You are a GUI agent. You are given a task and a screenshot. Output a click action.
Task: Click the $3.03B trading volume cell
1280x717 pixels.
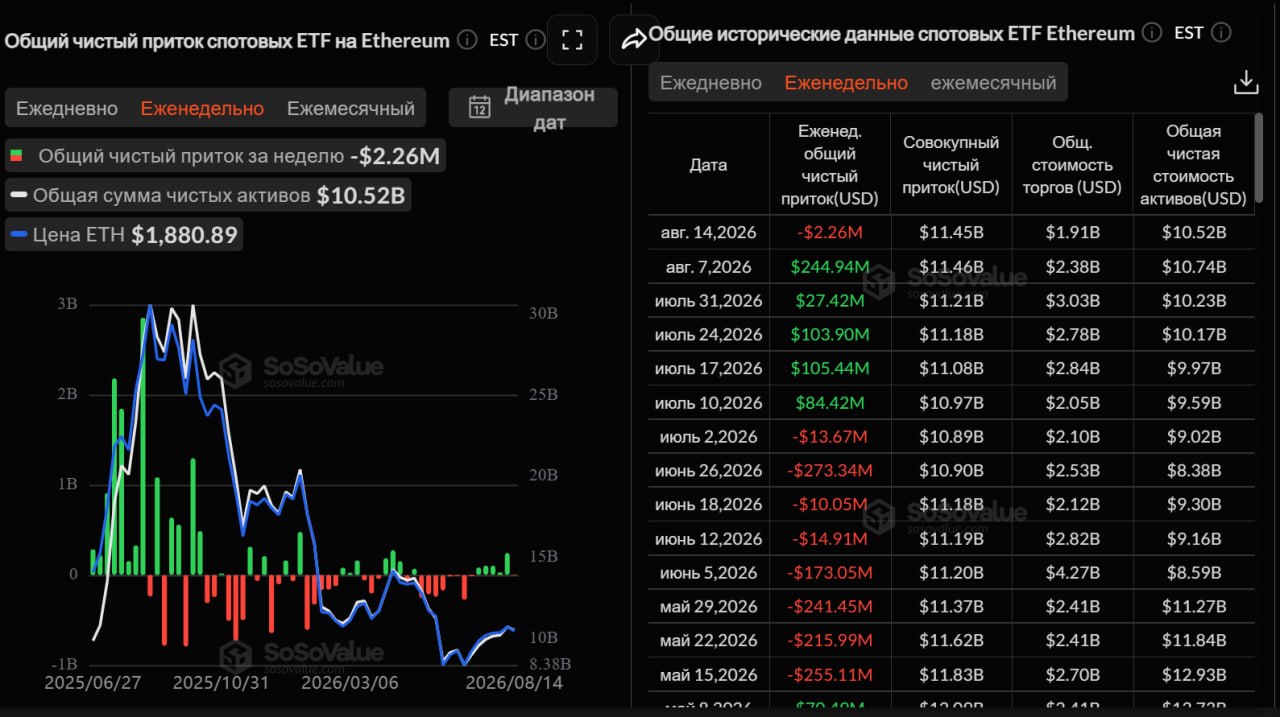point(1072,301)
